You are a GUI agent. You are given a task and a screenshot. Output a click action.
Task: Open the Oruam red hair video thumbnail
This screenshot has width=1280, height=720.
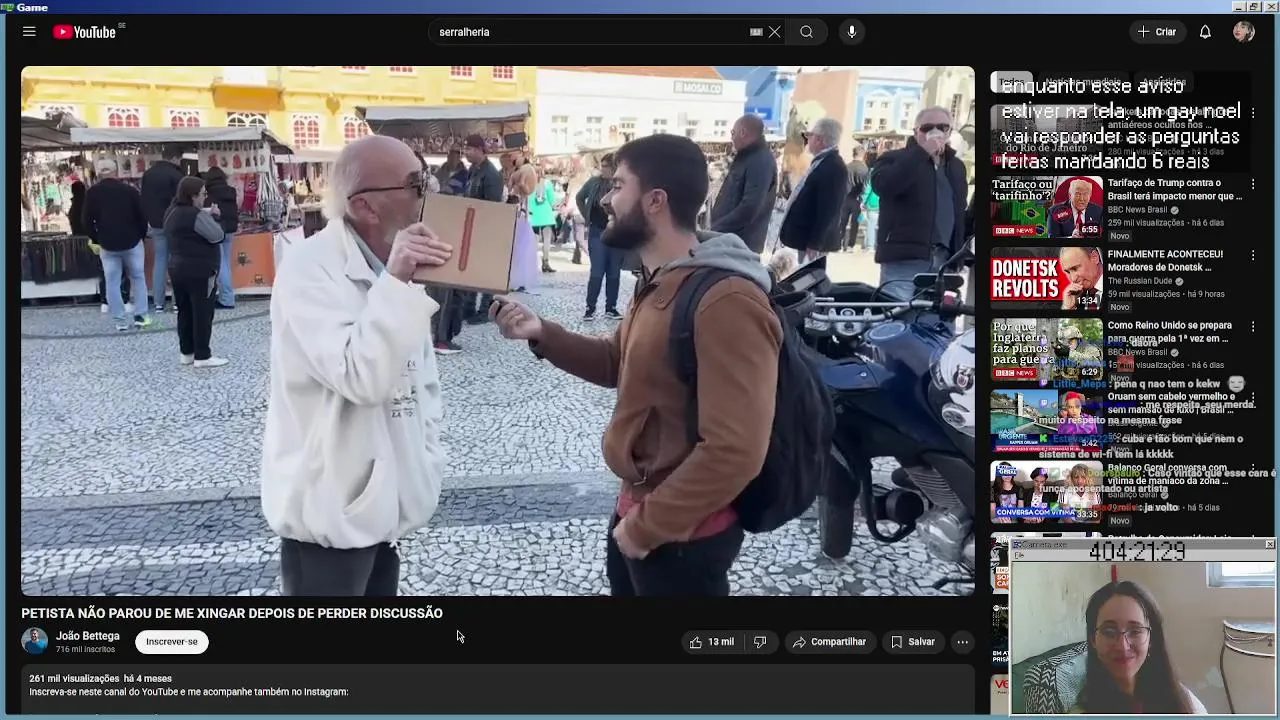1046,420
